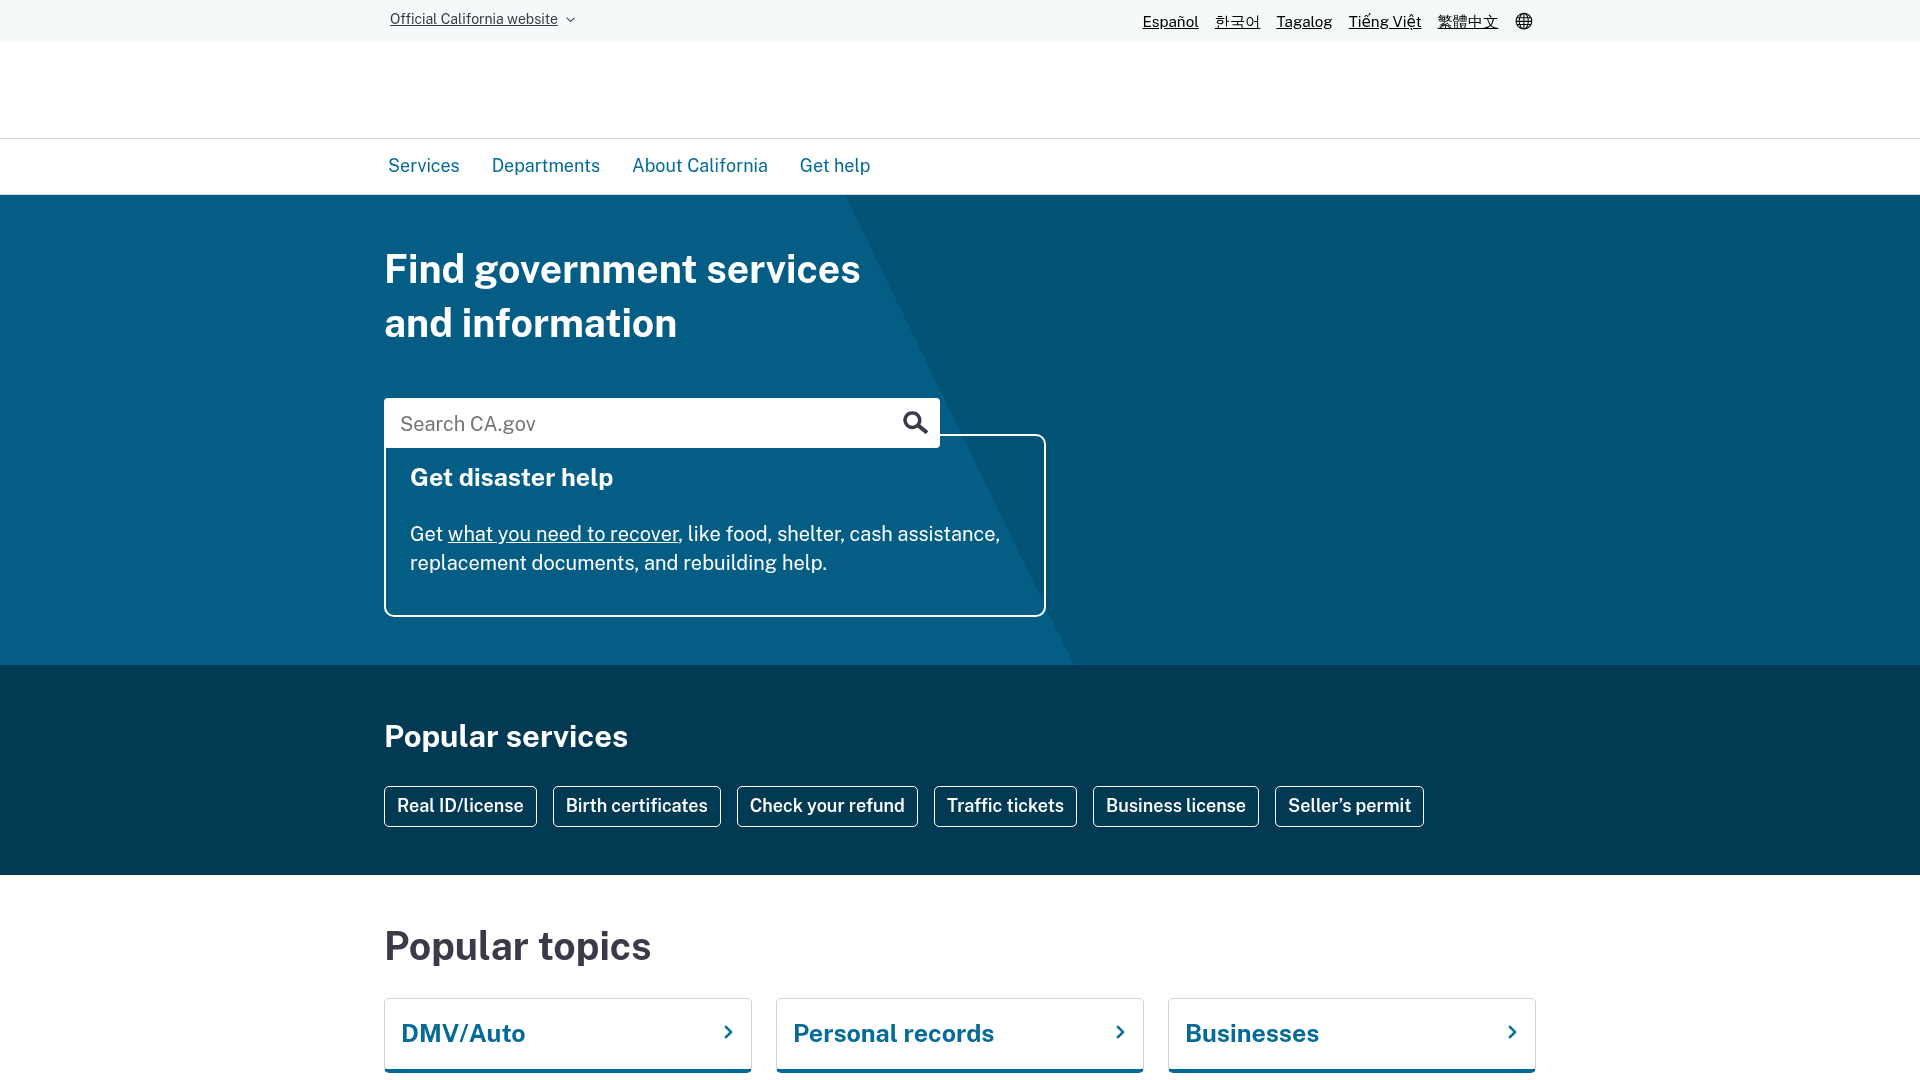Click the Businesses card arrow
The height and width of the screenshot is (1080, 1920).
(x=1512, y=1033)
